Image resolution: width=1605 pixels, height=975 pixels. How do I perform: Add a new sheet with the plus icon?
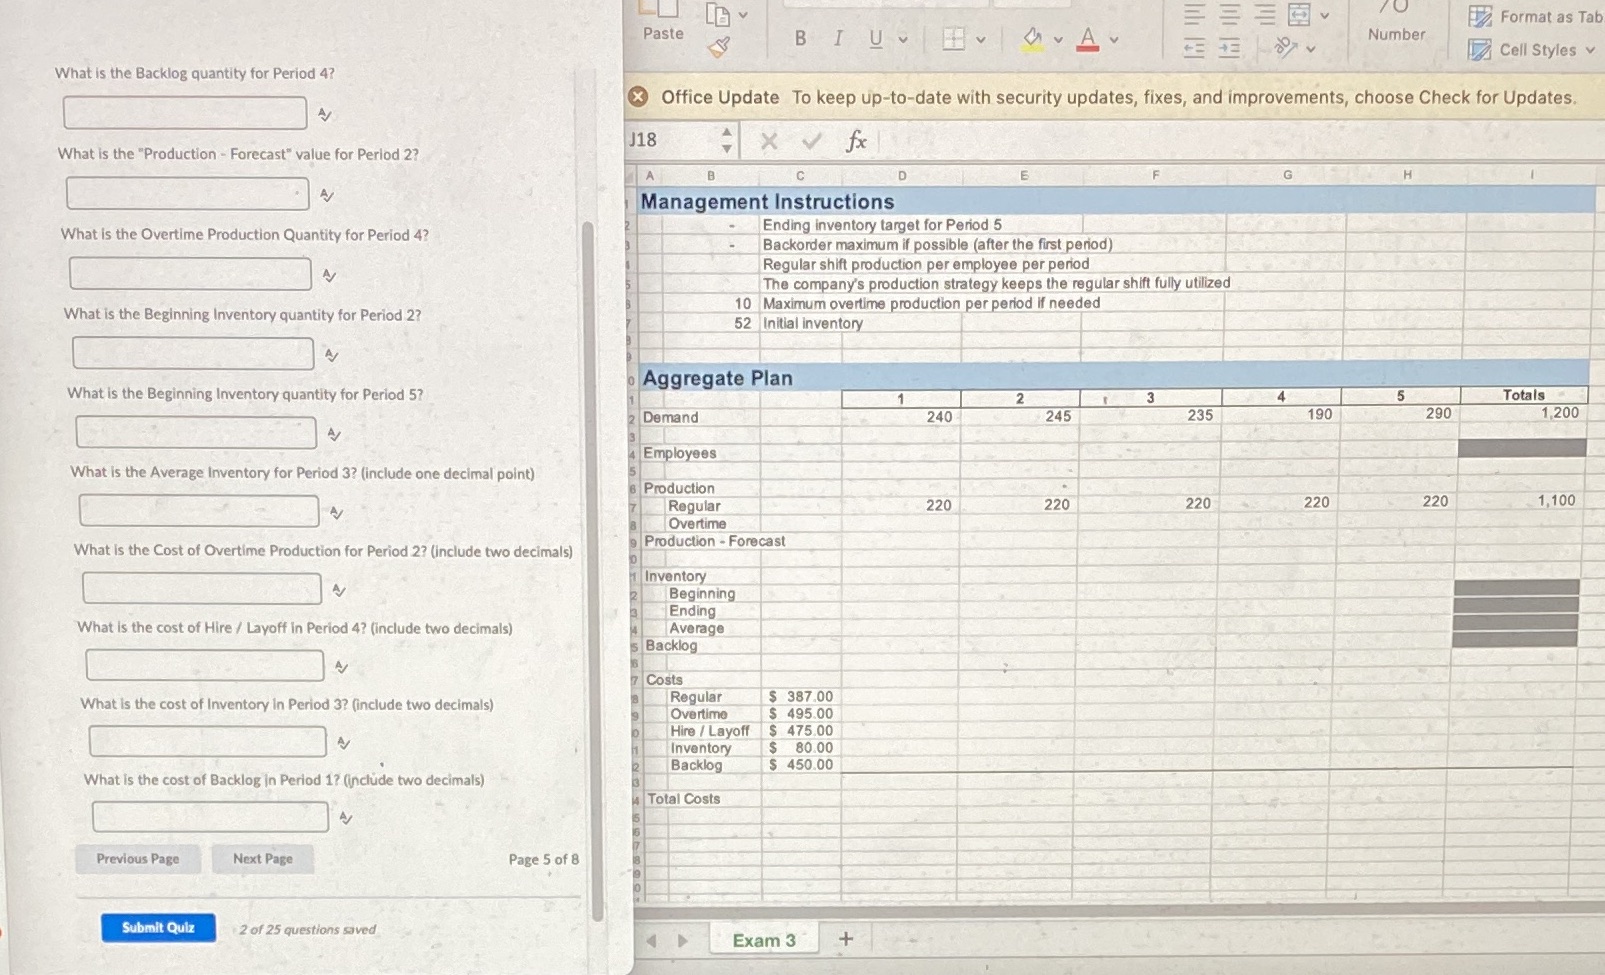[845, 939]
